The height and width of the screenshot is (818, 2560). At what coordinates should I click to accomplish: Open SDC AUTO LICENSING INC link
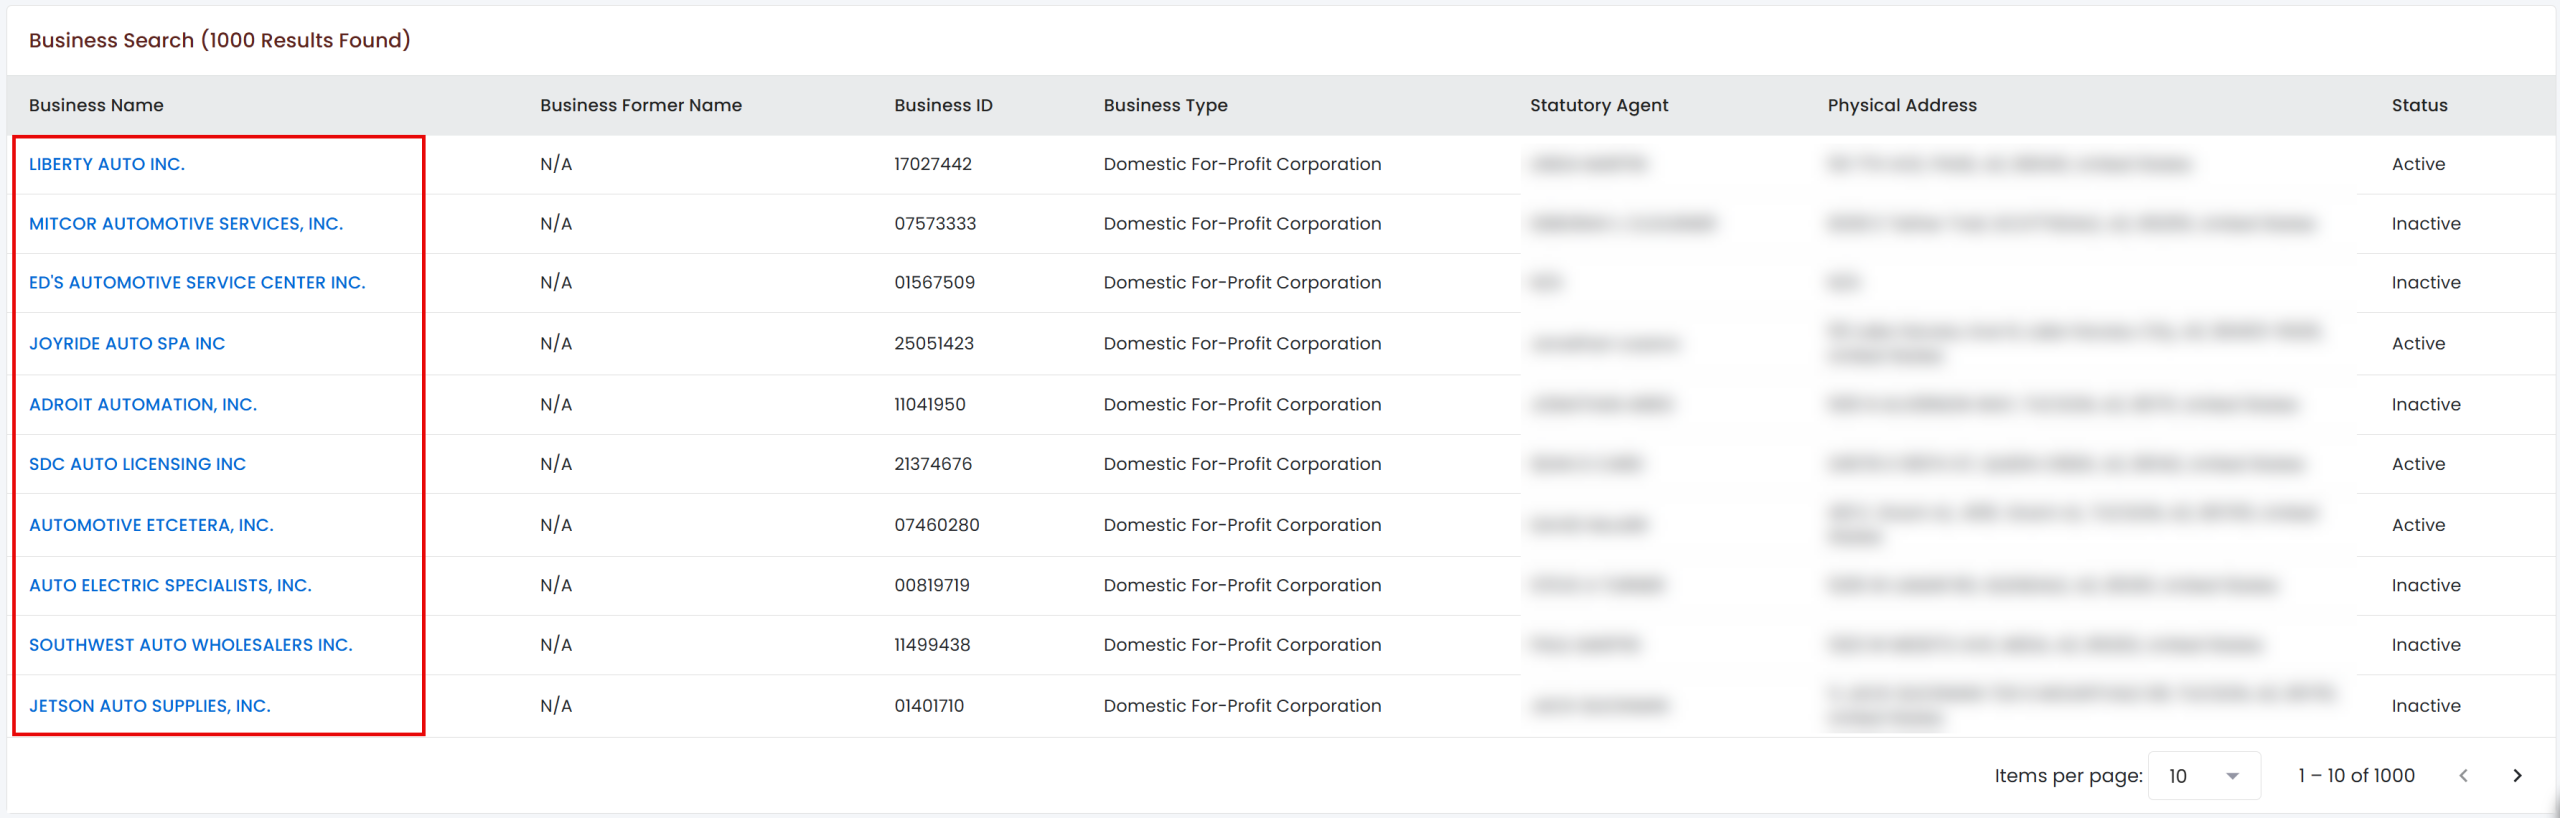tap(137, 464)
